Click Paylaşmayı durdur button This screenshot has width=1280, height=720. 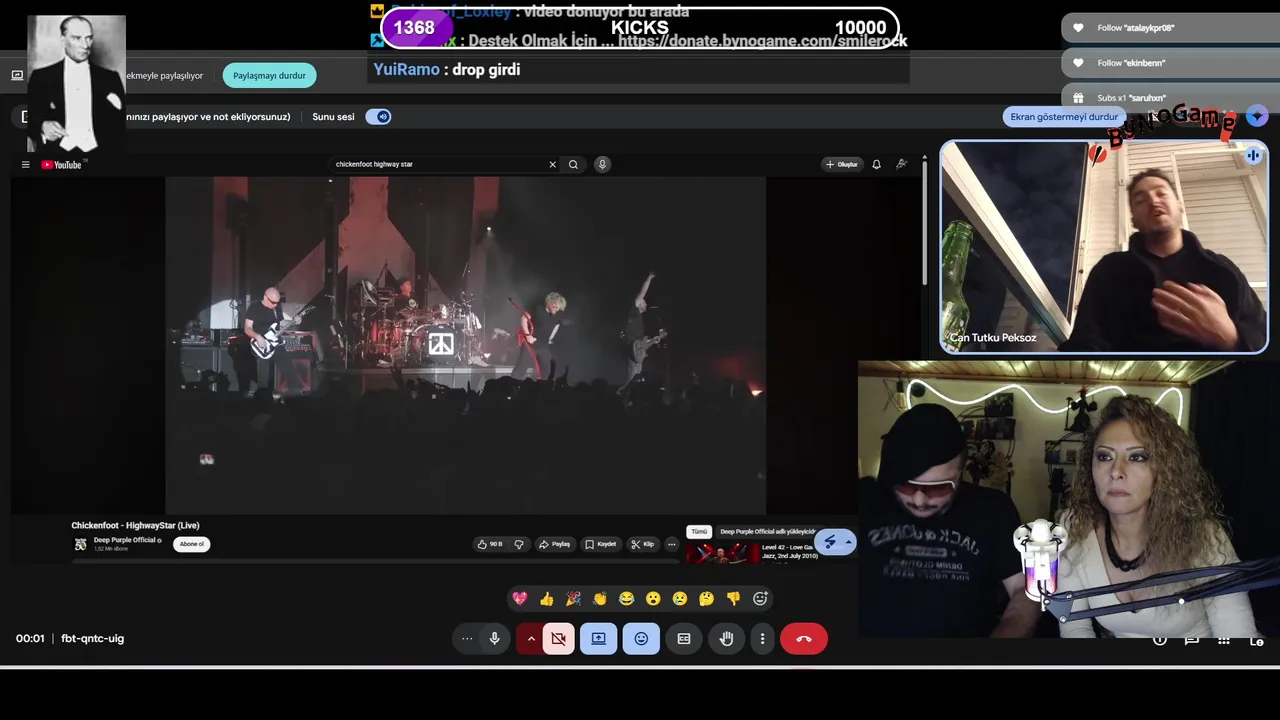pyautogui.click(x=269, y=75)
